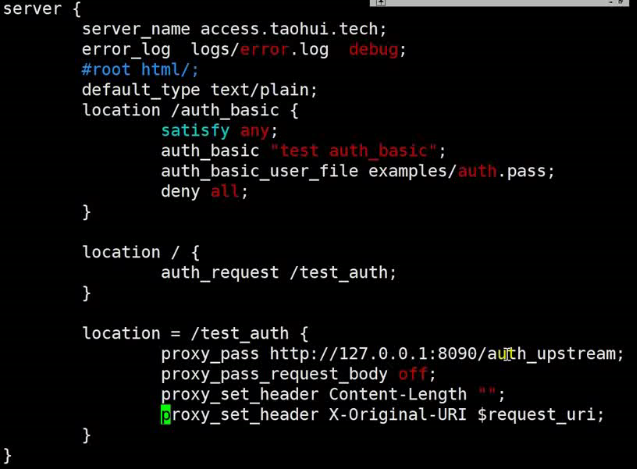
Task: Click 'default_type text/plain;' line
Action: 199,90
